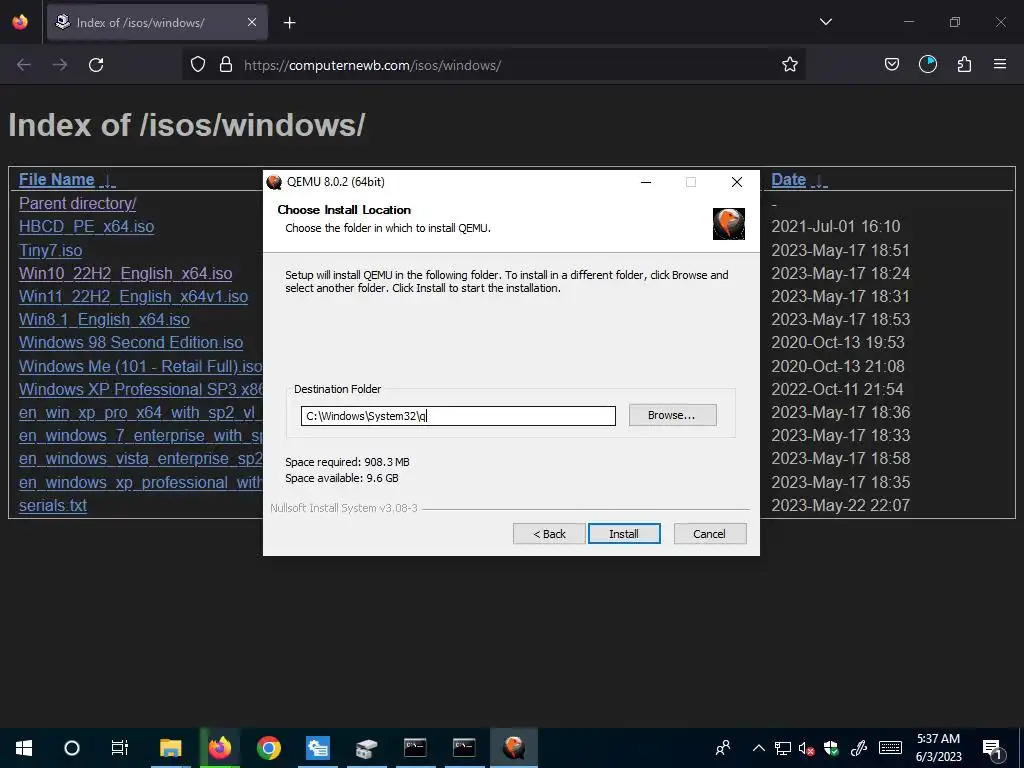The height and width of the screenshot is (768, 1024).
Task: Cancel the QEMU installation
Action: [x=709, y=534]
